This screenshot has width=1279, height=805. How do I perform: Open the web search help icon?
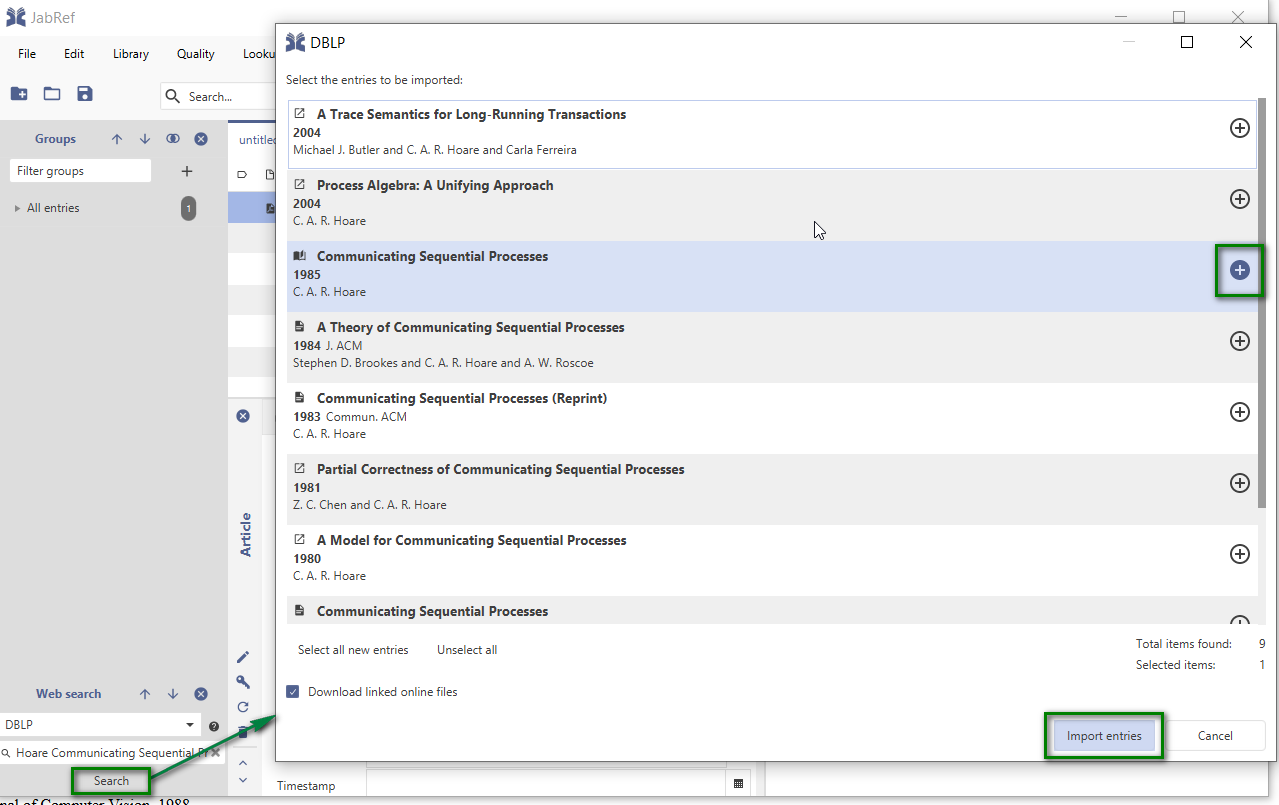pyautogui.click(x=214, y=726)
